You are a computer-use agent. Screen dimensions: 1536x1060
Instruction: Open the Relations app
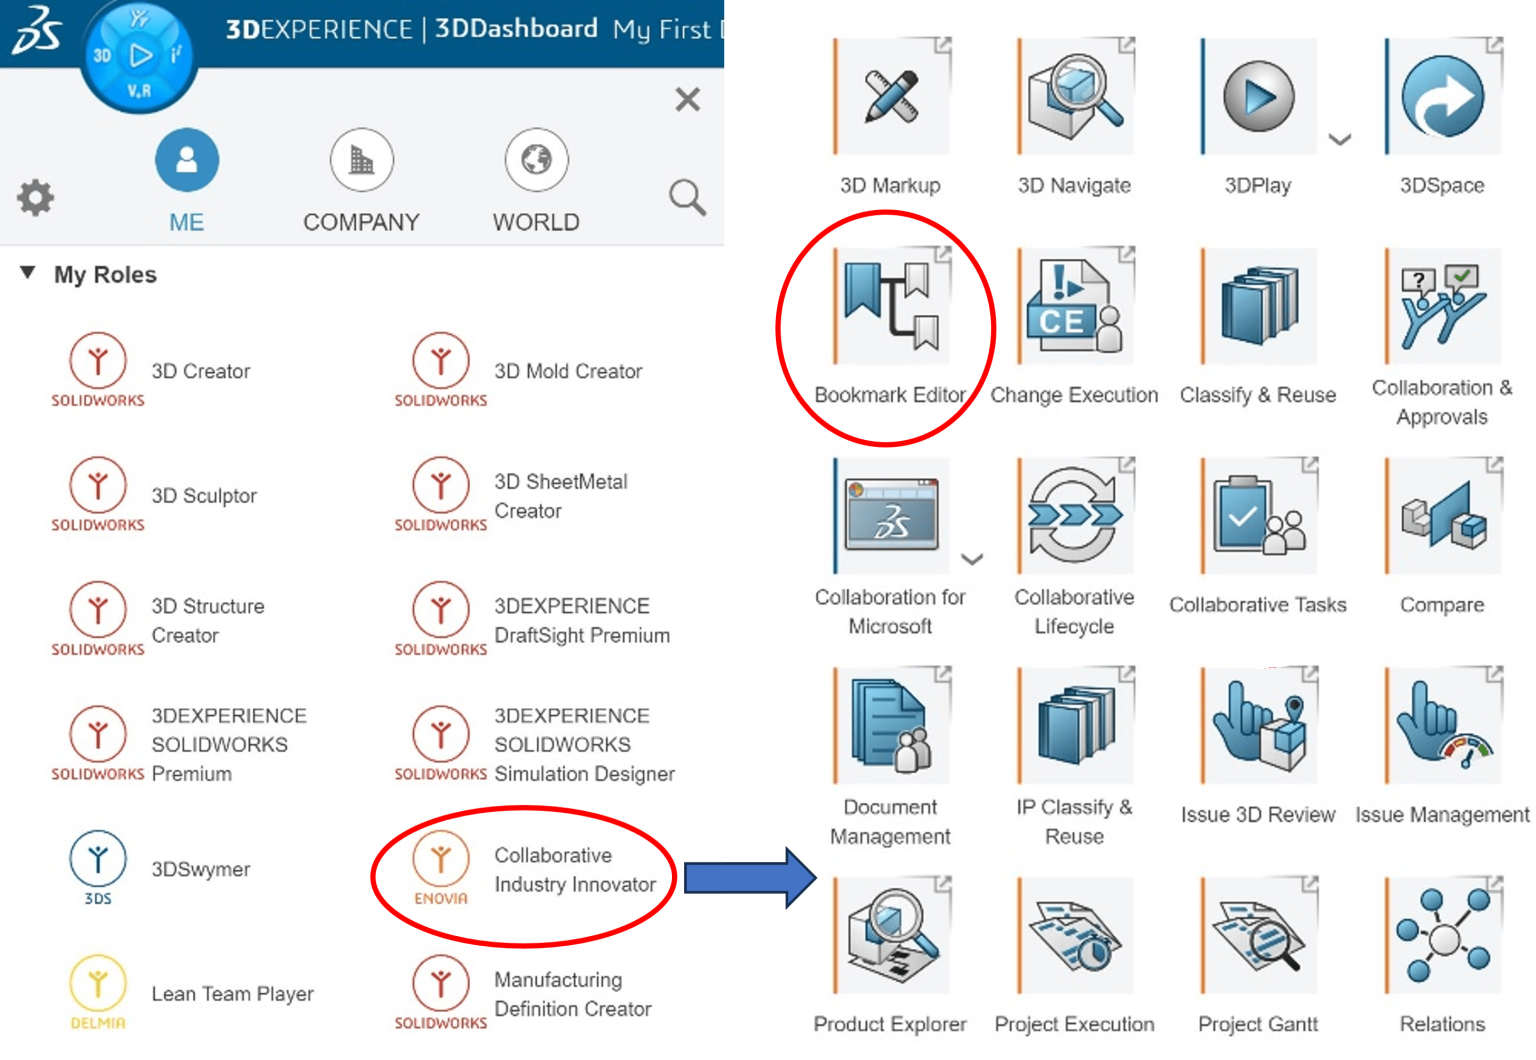point(1443,936)
